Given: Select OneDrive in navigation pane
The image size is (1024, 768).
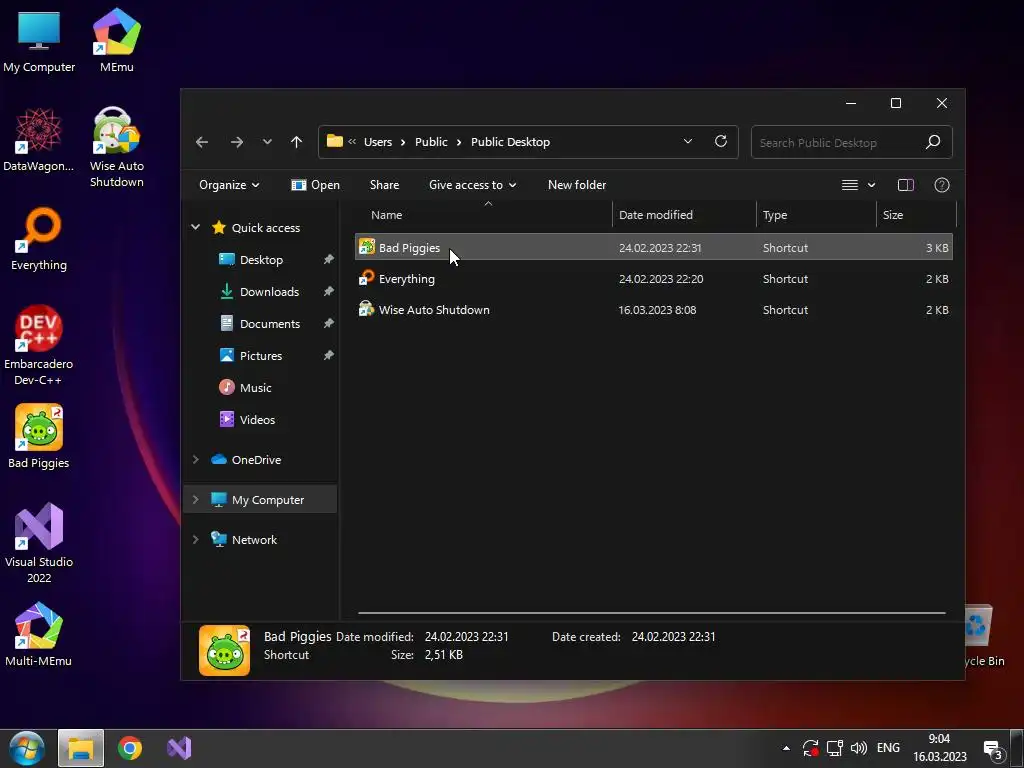Looking at the screenshot, I should pyautogui.click(x=256, y=460).
